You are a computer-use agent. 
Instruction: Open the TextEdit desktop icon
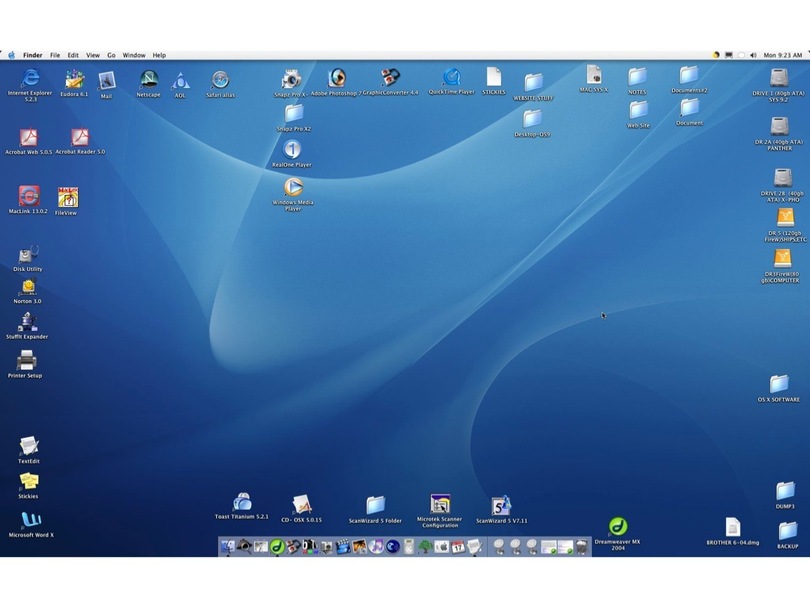click(28, 446)
